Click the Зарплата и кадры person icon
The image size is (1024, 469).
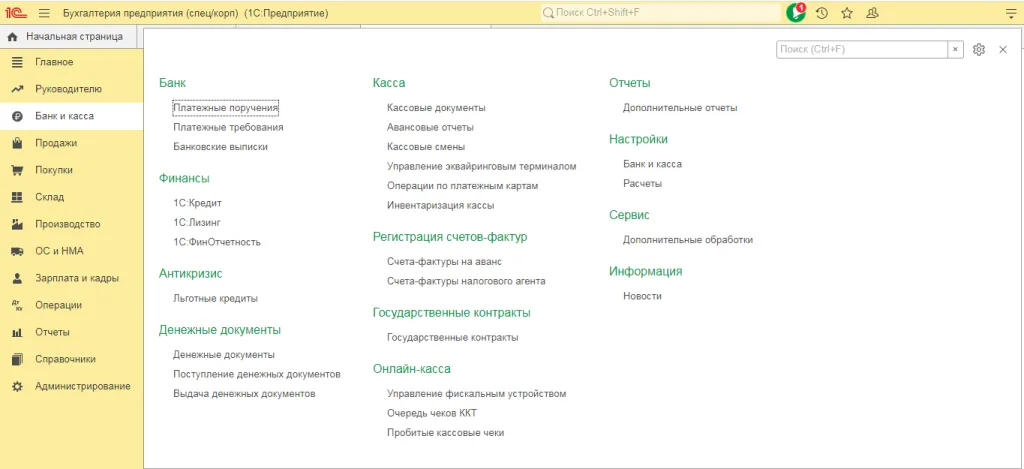tap(18, 278)
